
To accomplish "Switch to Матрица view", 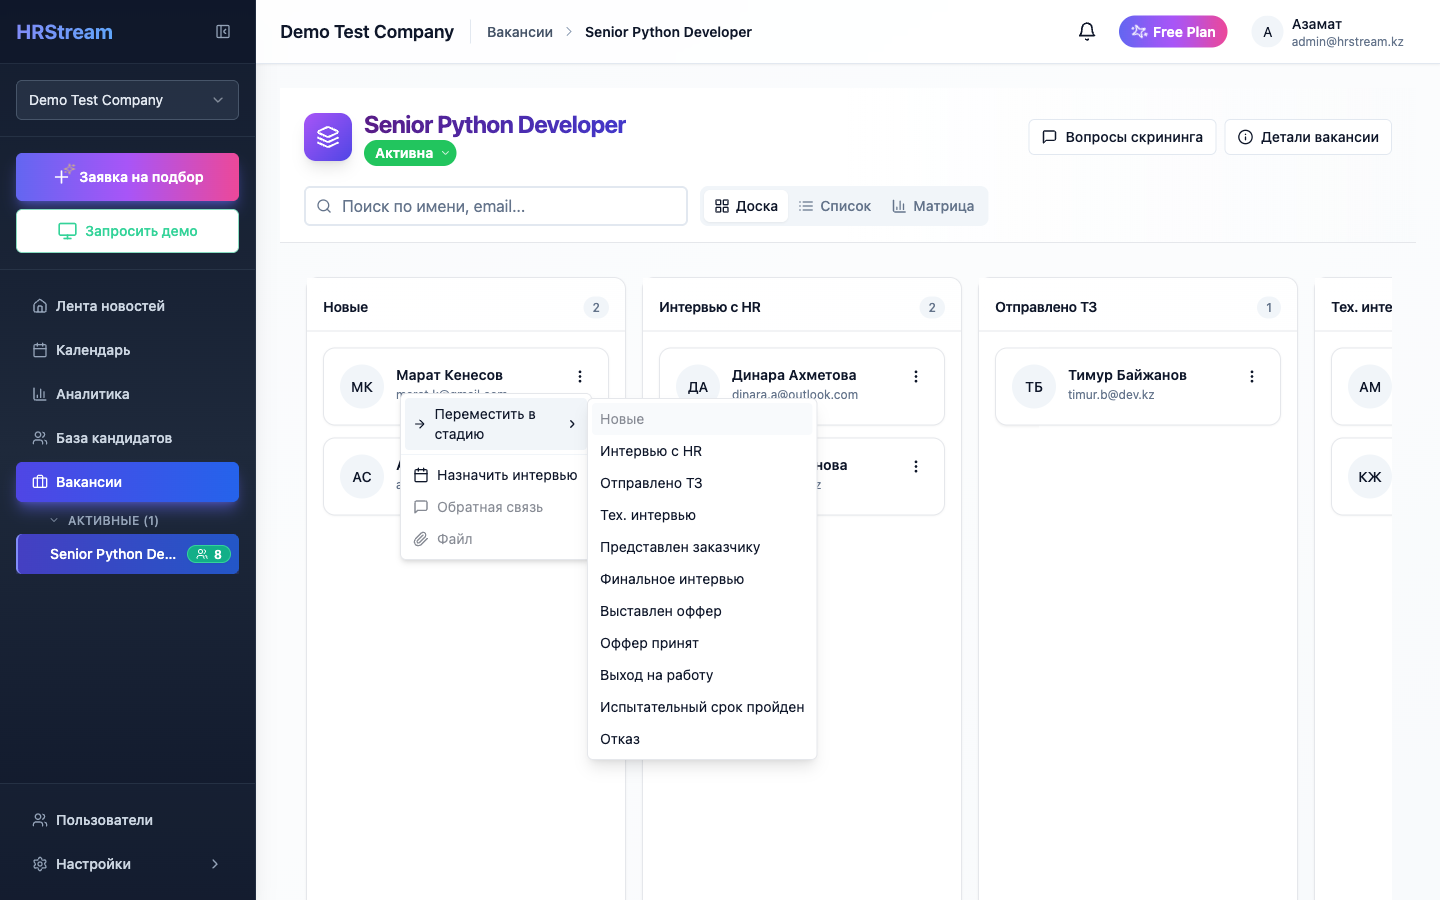I will coord(932,206).
